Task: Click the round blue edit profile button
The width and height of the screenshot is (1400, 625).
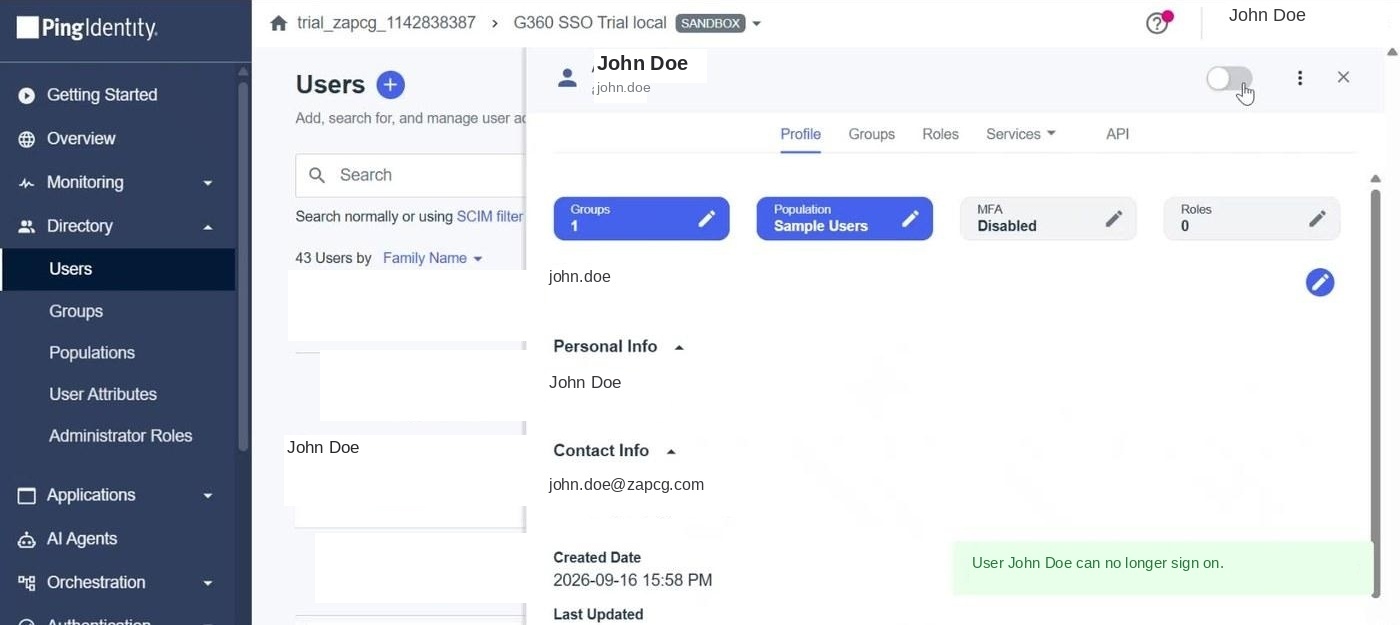Action: (1320, 283)
